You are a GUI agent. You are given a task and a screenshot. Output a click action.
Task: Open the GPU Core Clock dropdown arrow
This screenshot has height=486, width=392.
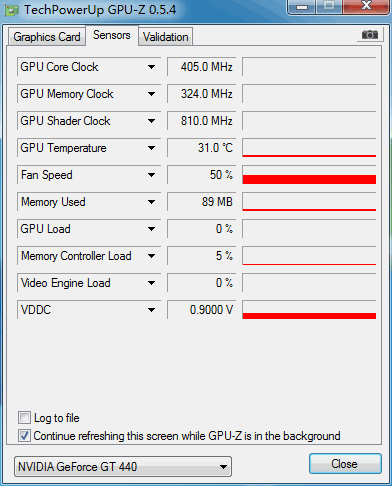[x=151, y=67]
